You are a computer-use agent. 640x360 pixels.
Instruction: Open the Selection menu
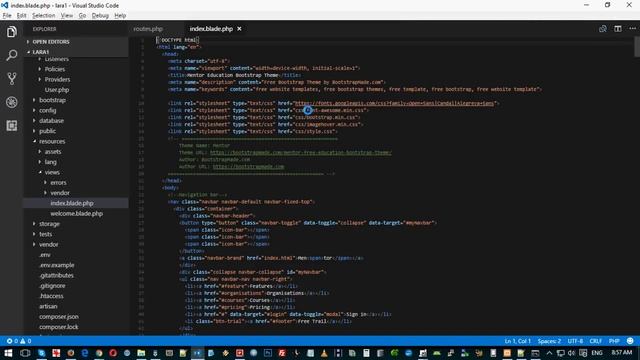click(x=43, y=16)
